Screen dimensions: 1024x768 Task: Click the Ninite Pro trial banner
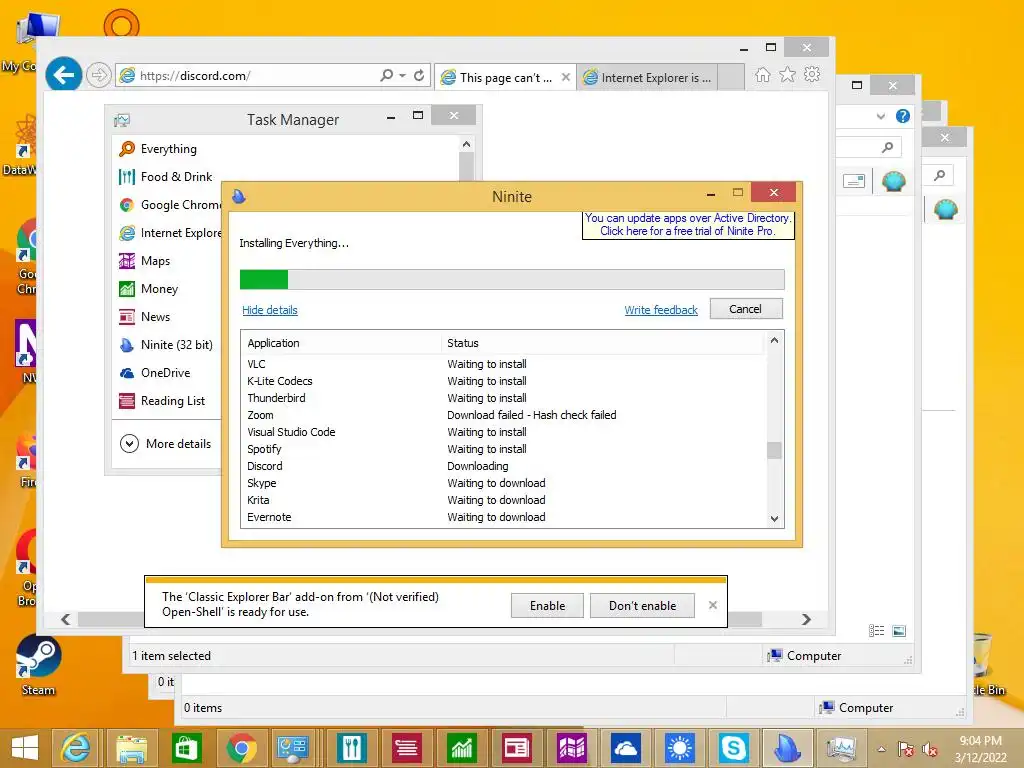pyautogui.click(x=688, y=225)
